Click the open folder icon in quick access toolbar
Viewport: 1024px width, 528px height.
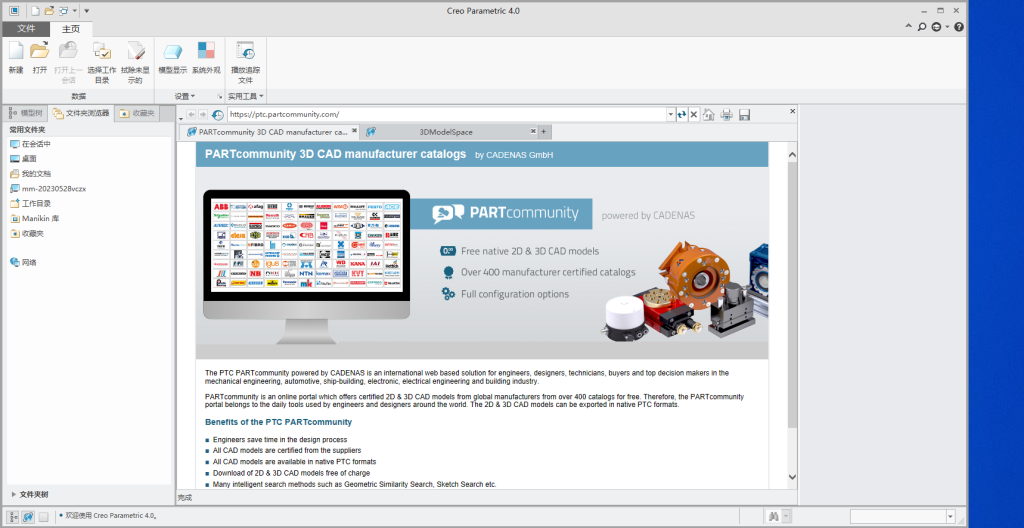[49, 10]
